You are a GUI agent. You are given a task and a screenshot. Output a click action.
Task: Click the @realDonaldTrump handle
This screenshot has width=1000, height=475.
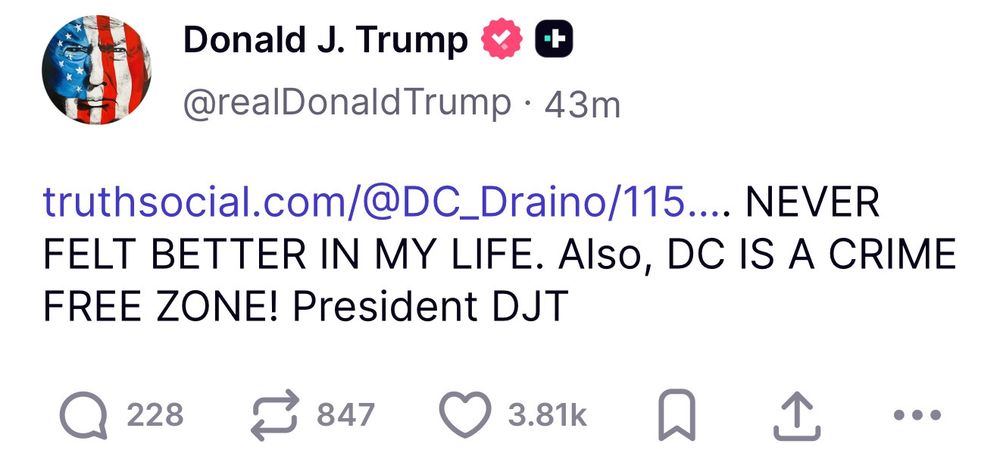347,103
